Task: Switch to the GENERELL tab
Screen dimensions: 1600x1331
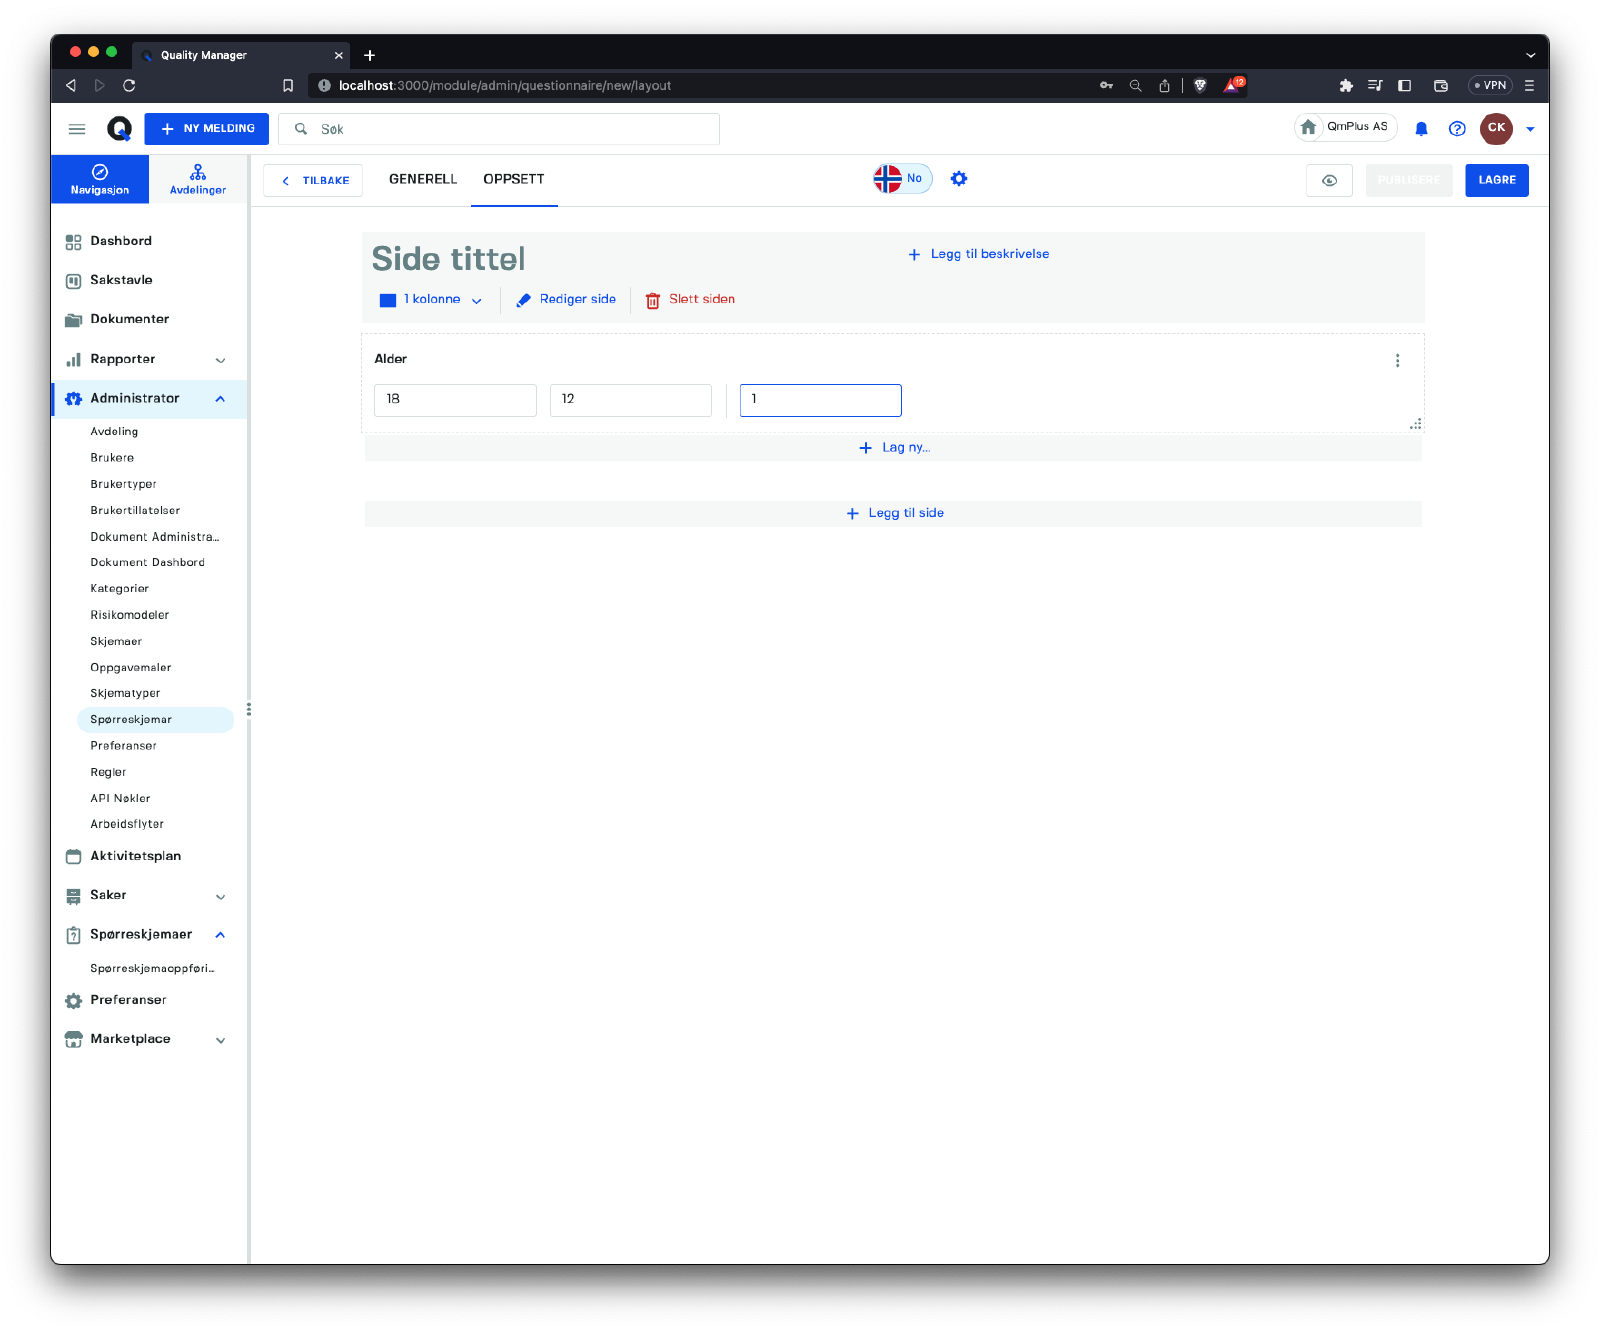Action: (422, 180)
